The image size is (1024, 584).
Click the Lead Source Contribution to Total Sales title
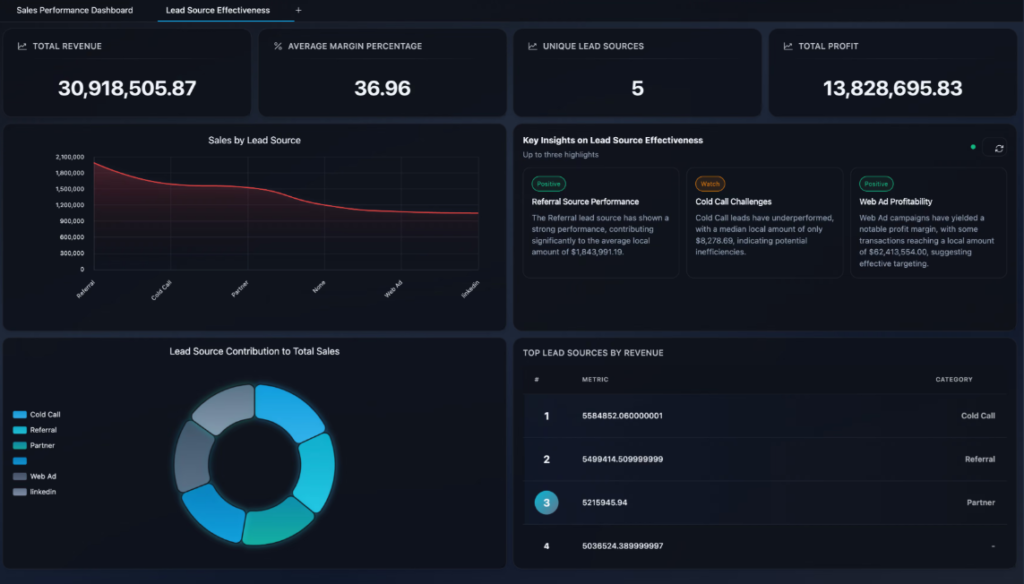click(254, 351)
